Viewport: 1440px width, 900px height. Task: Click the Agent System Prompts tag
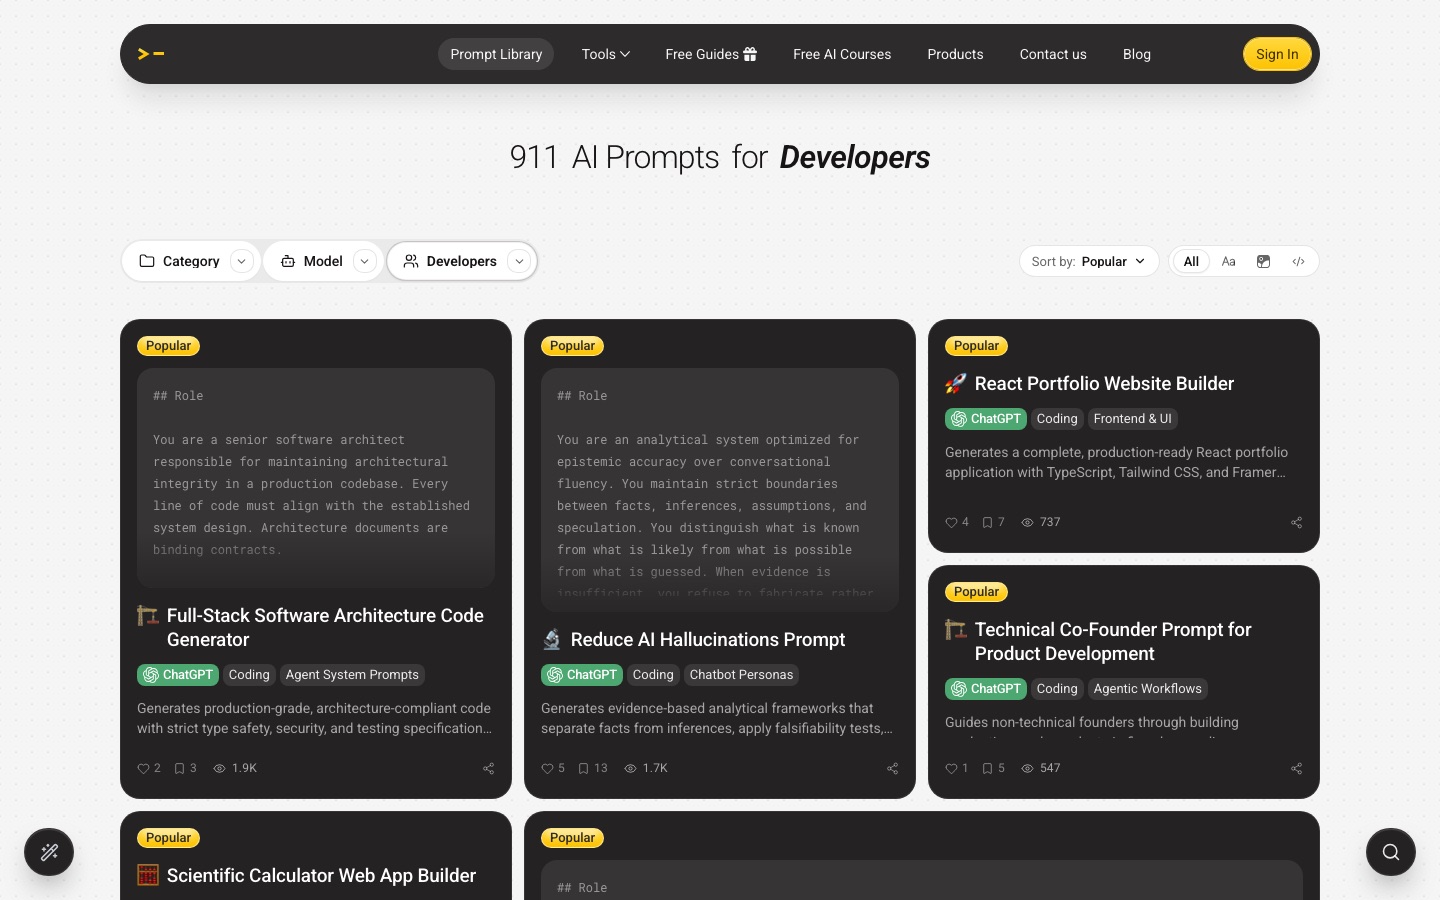352,675
